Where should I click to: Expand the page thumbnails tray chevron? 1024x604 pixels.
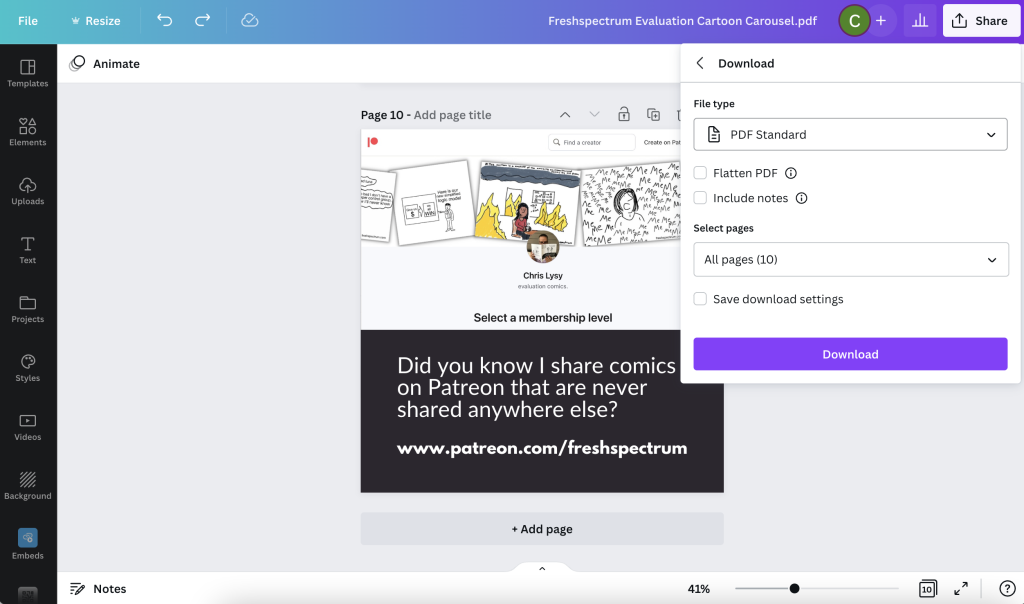(542, 568)
